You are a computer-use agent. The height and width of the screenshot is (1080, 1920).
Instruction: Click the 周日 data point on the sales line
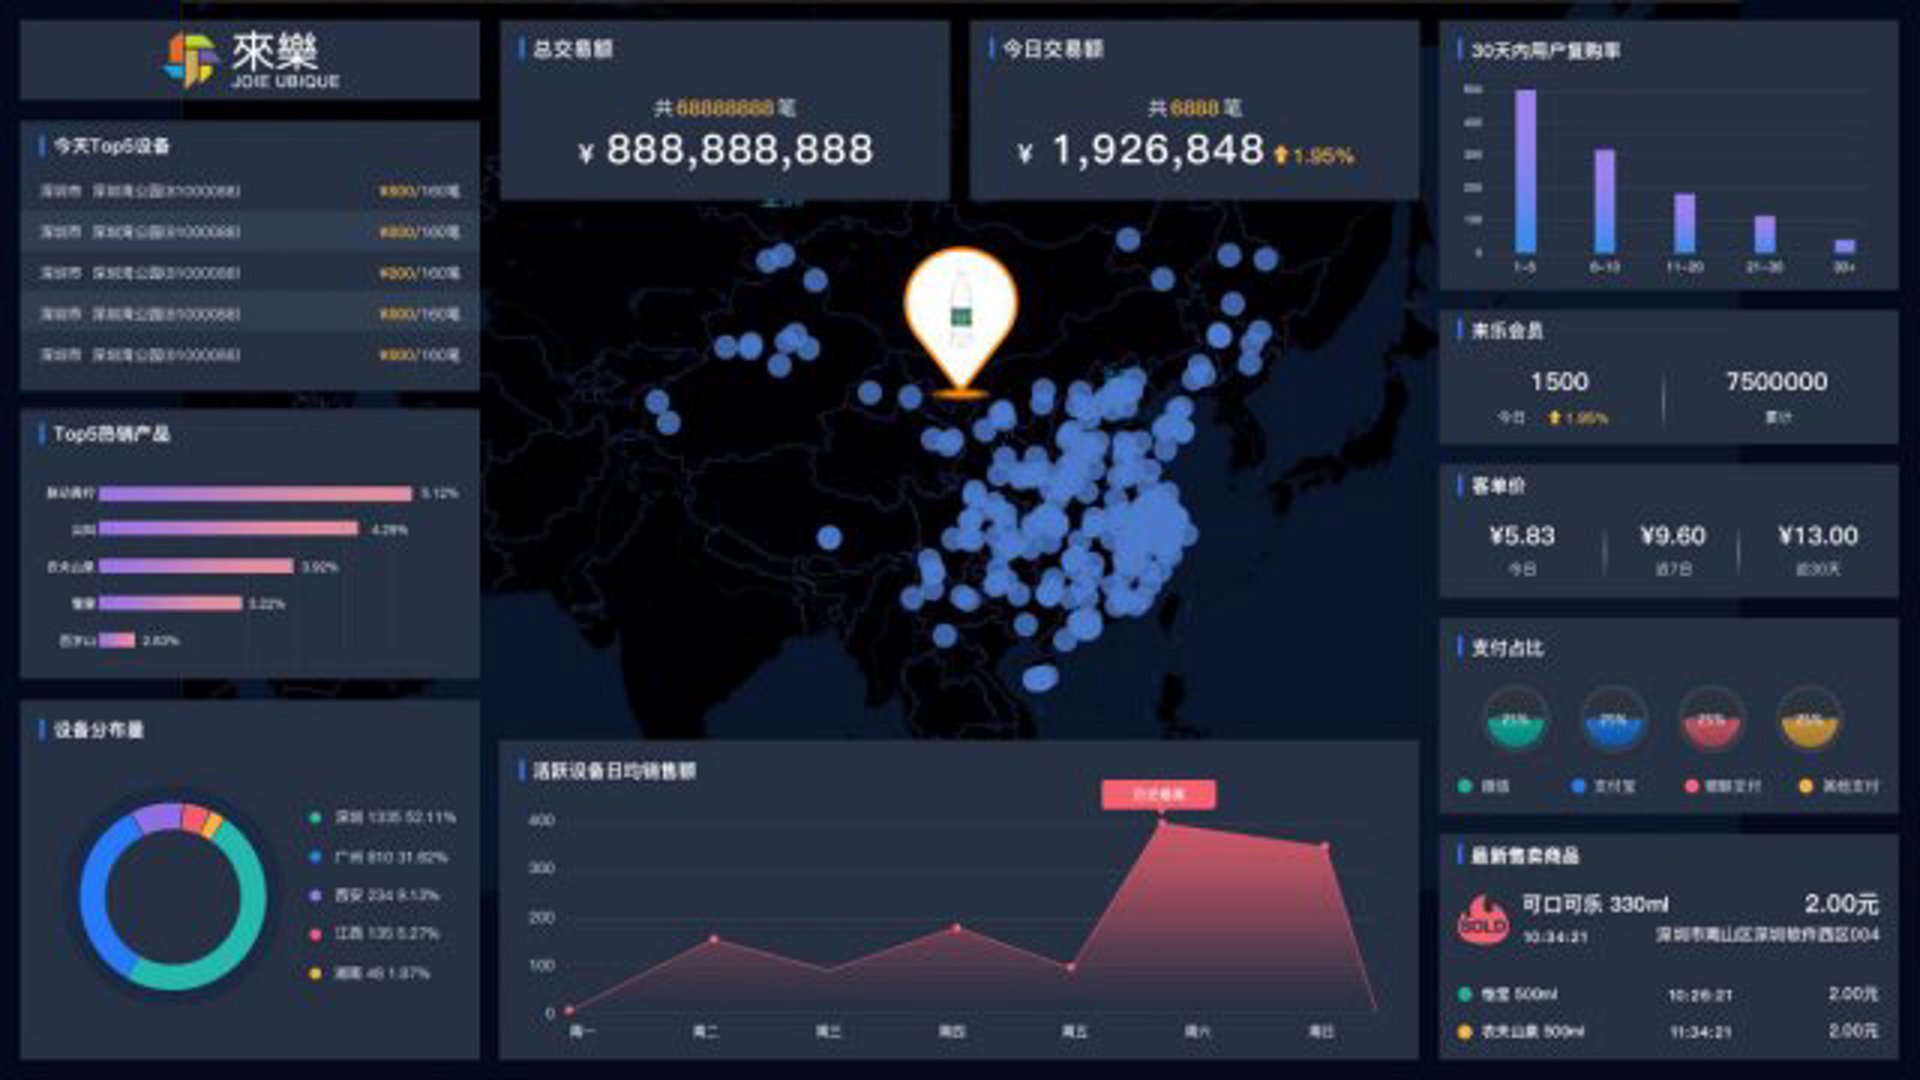tap(1324, 847)
